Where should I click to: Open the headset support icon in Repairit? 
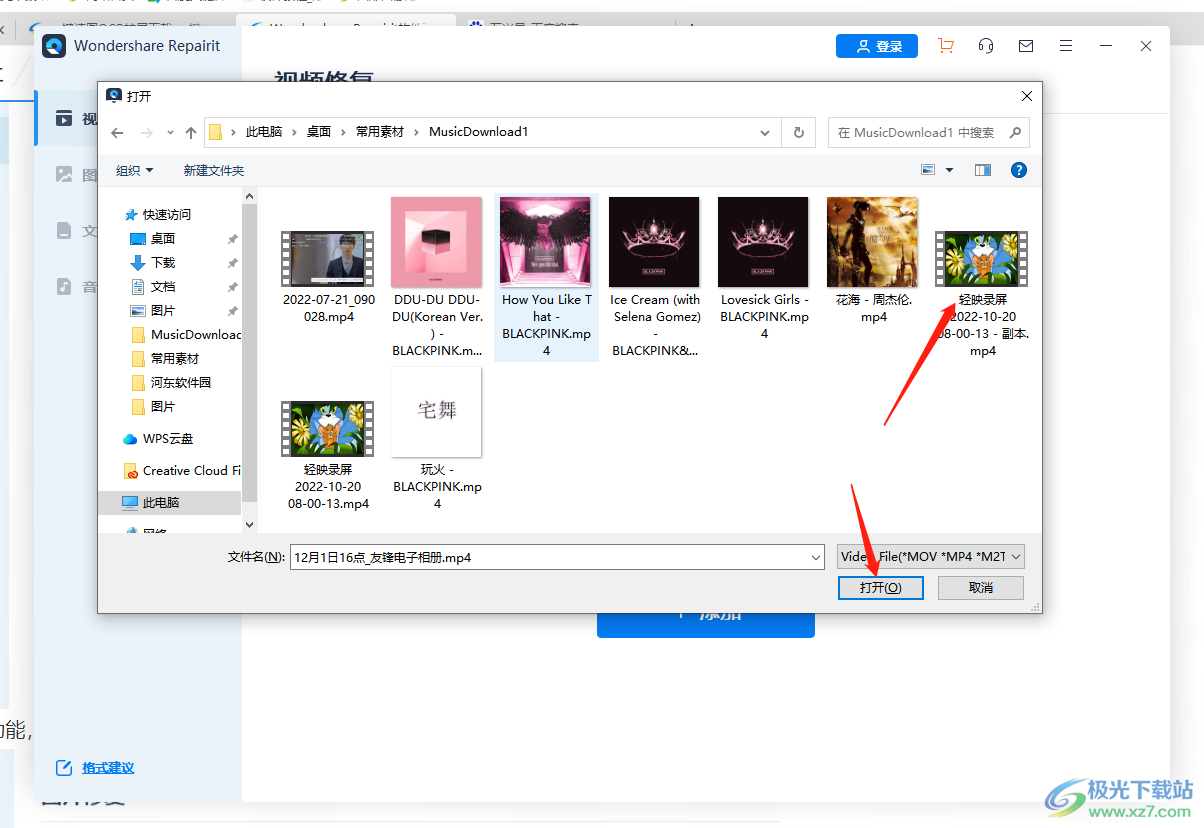coord(986,46)
